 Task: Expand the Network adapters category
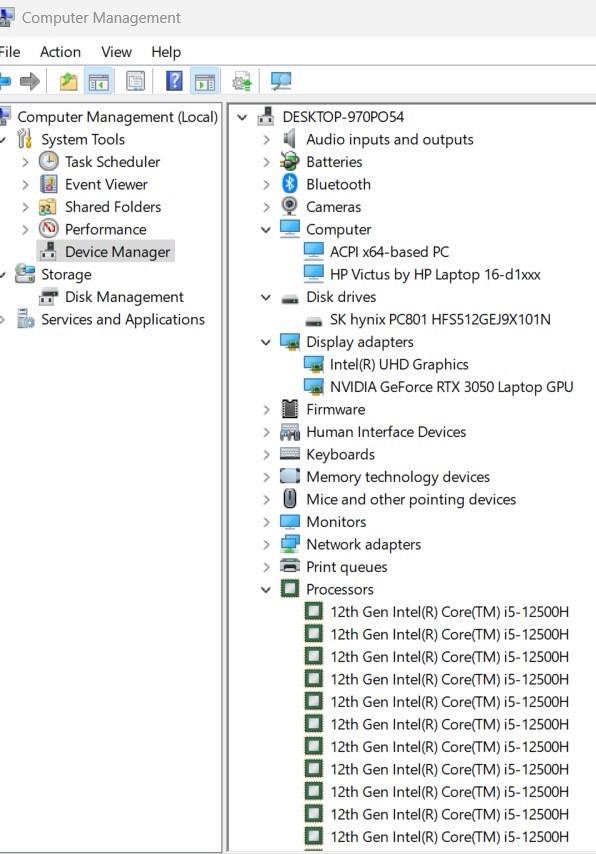[265, 544]
